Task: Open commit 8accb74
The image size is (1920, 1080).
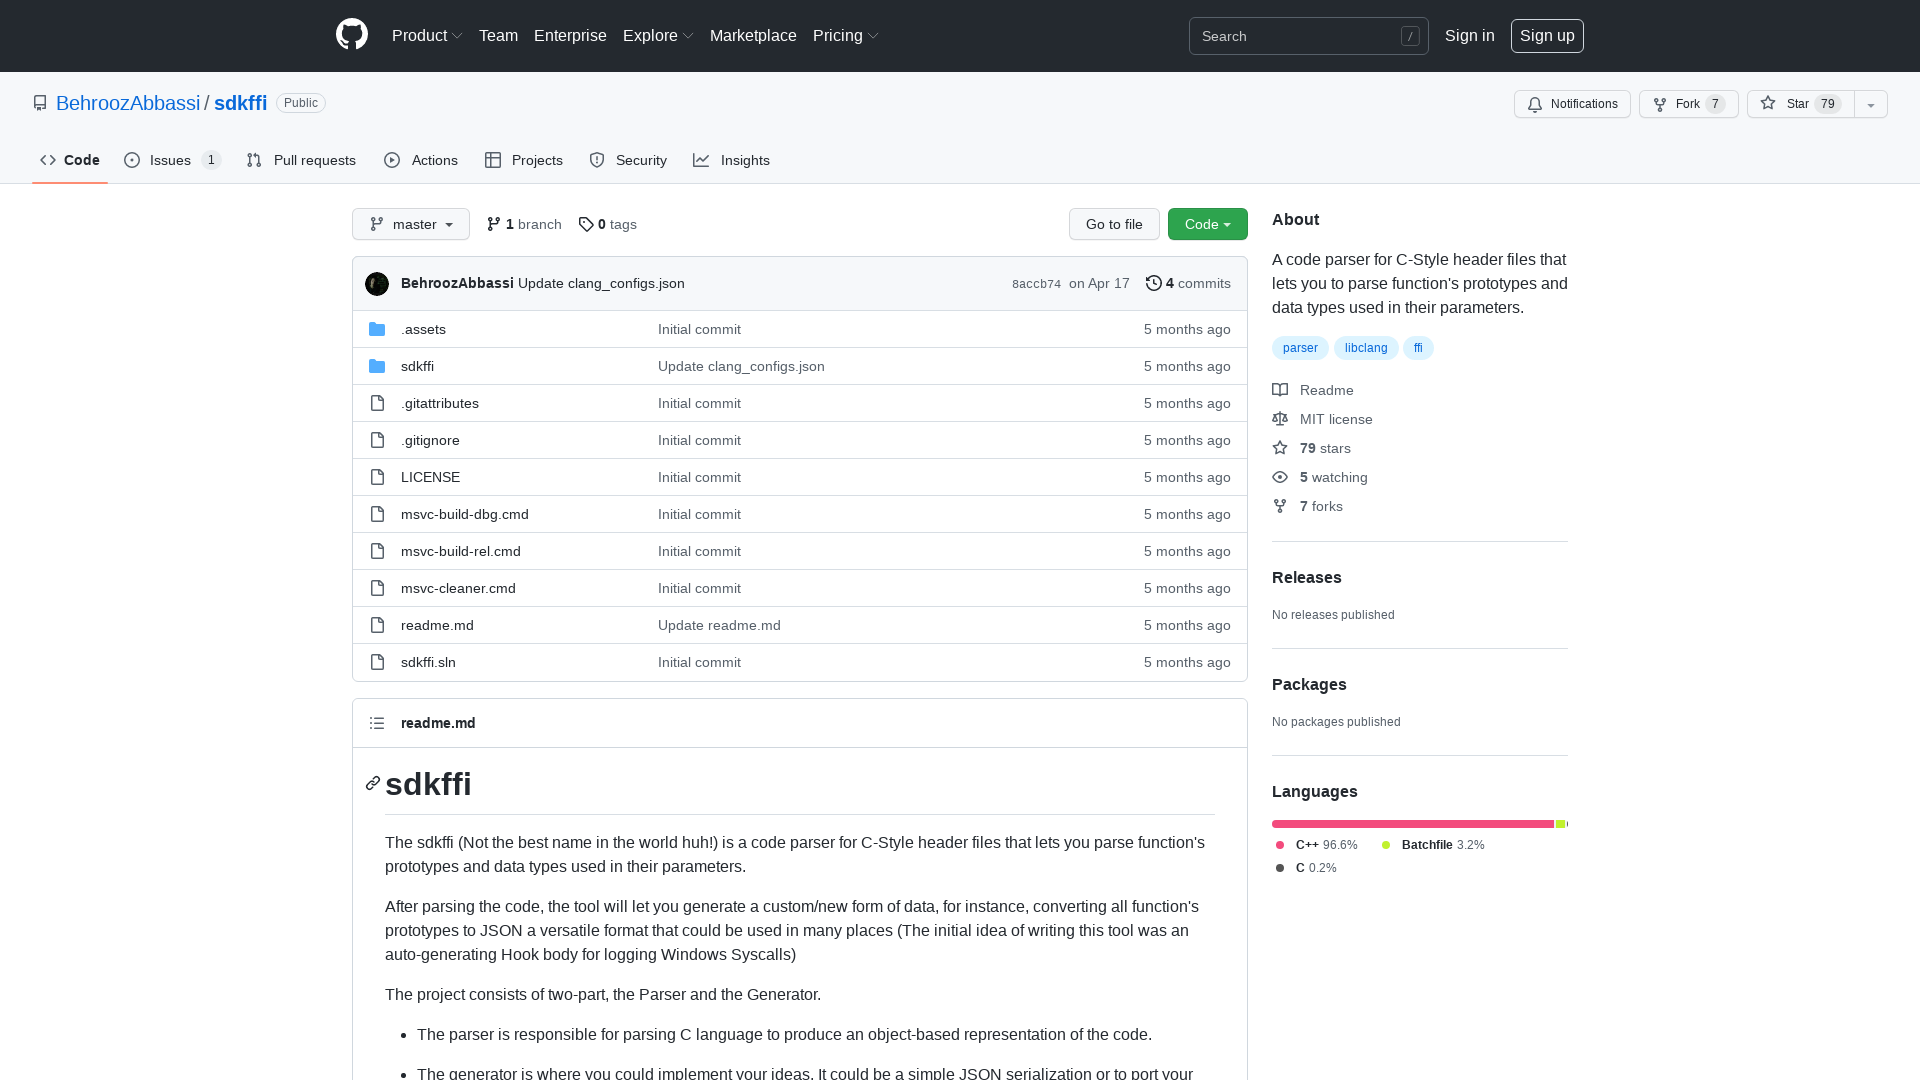Action: pyautogui.click(x=1036, y=284)
